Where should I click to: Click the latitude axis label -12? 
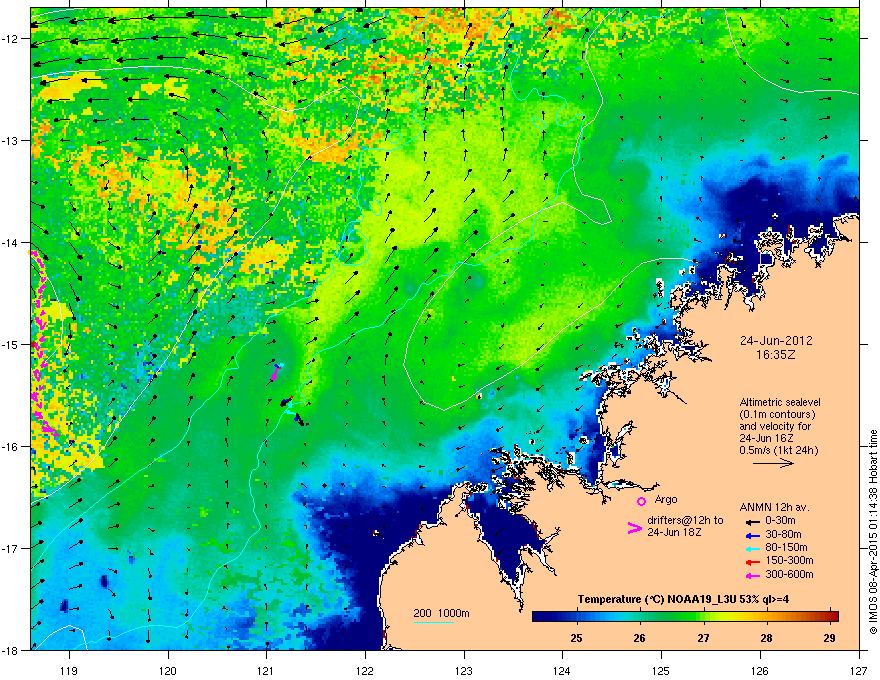point(11,39)
